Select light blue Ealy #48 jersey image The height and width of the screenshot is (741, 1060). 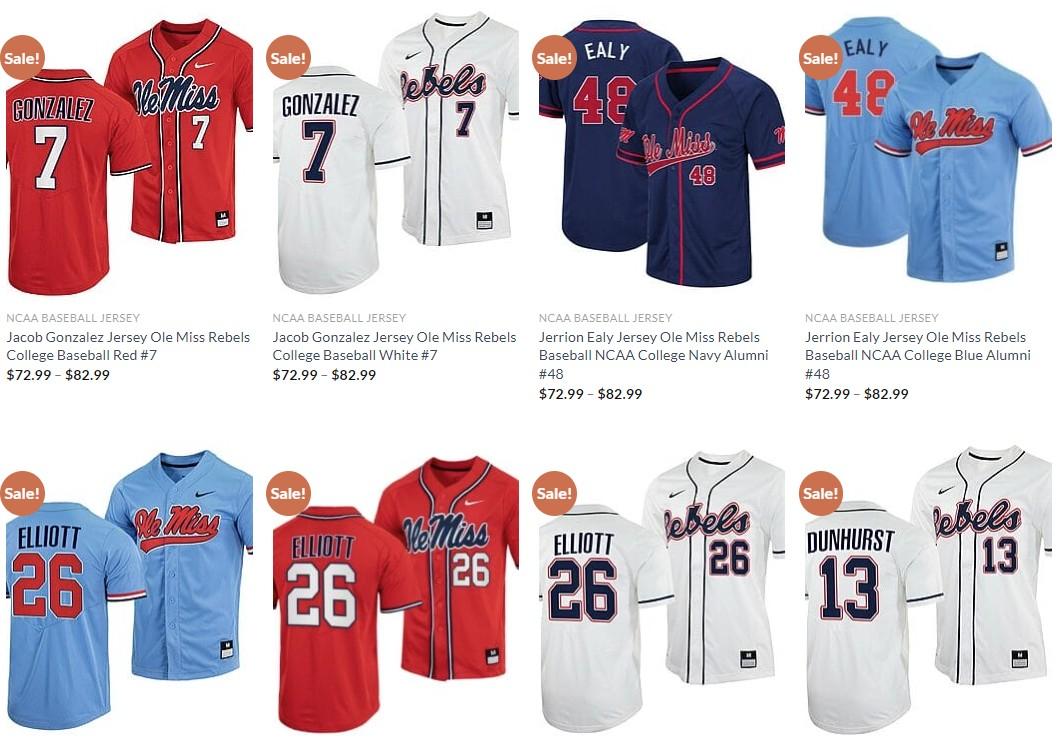coord(928,149)
